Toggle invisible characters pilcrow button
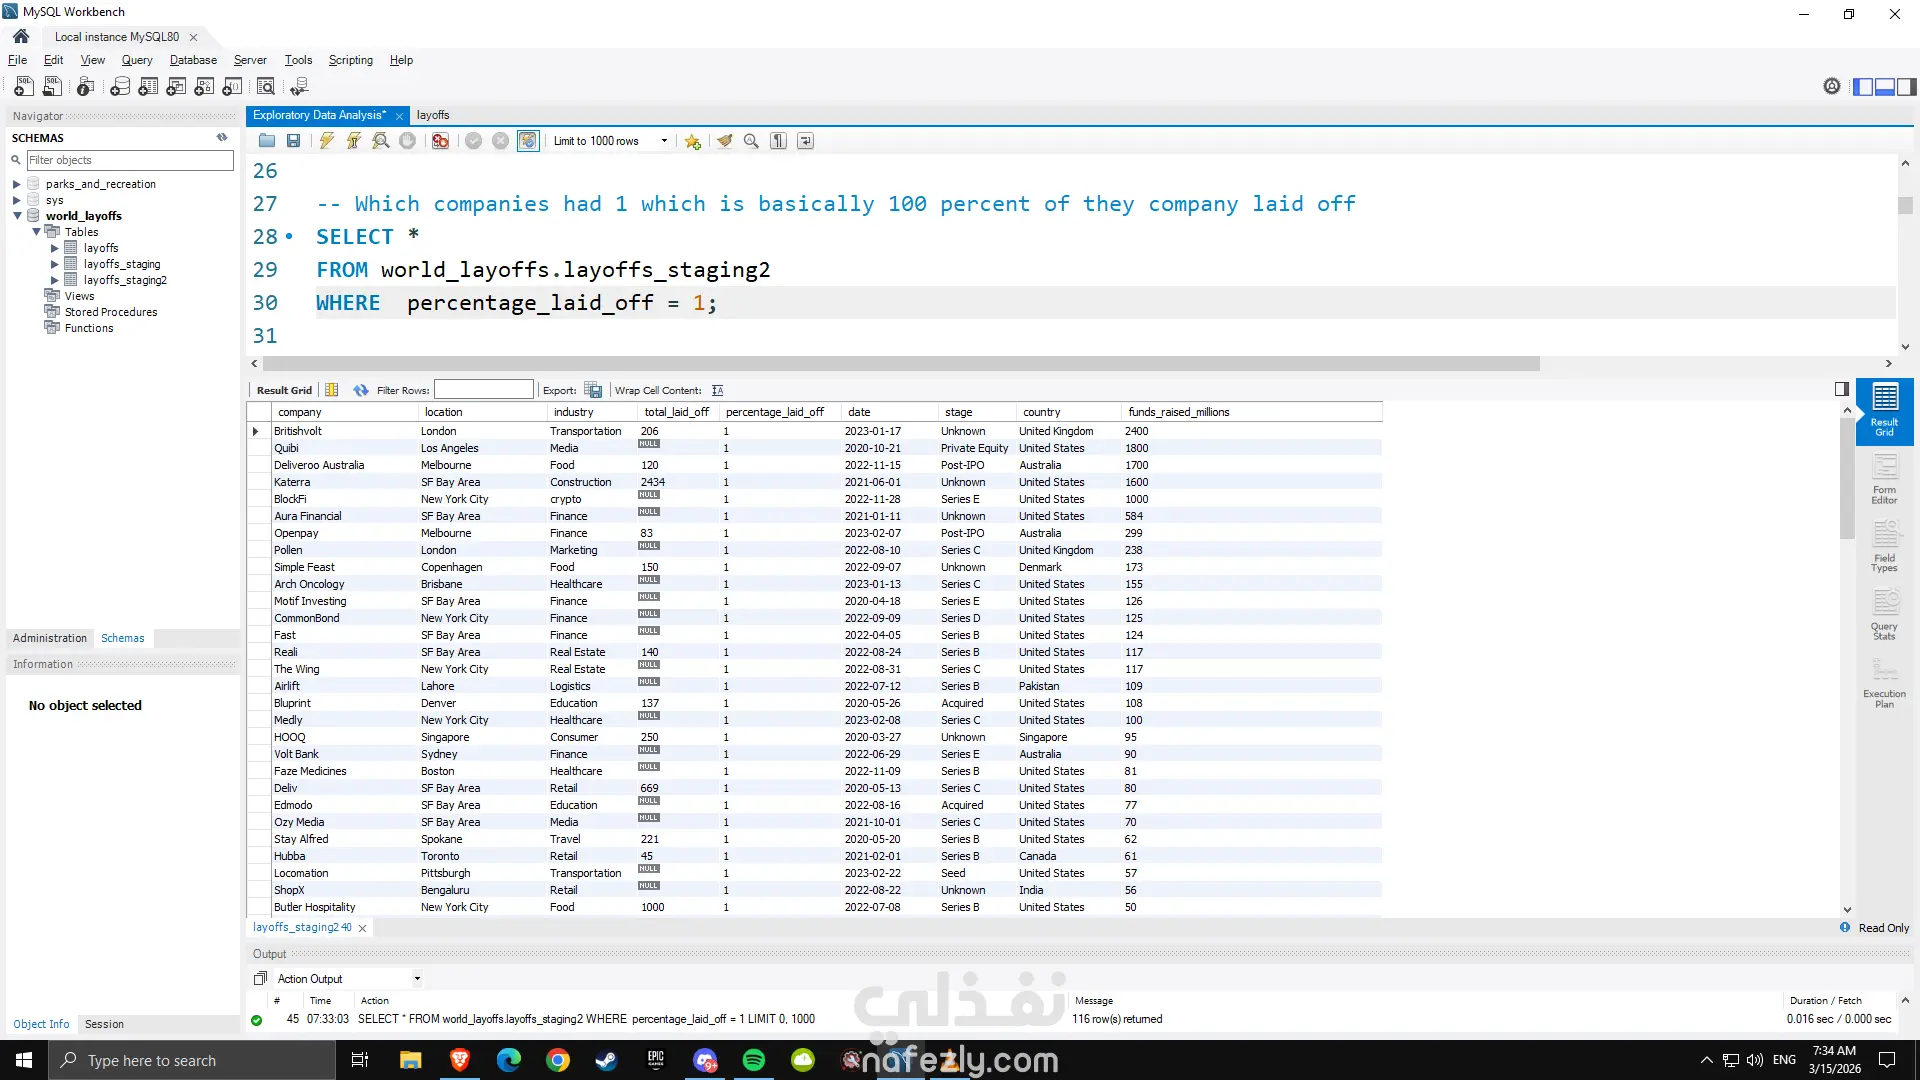The image size is (1920, 1080). tap(778, 141)
